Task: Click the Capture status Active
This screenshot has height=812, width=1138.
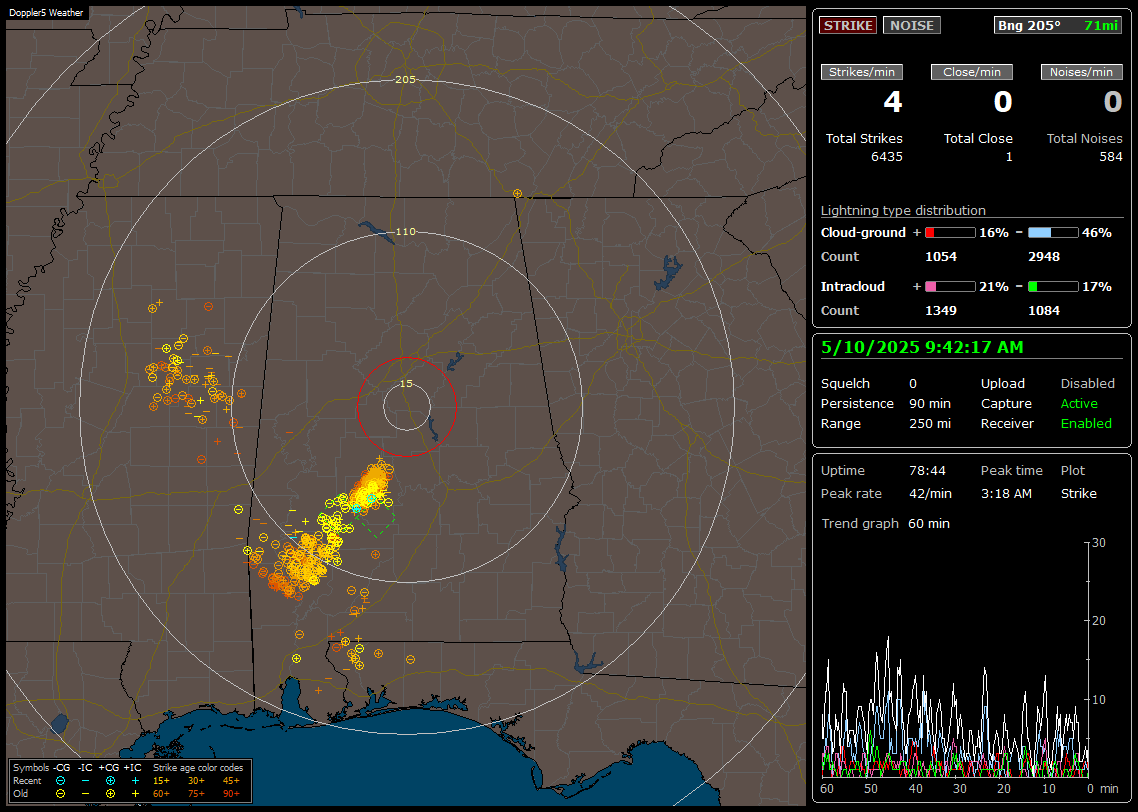Action: click(x=1078, y=403)
